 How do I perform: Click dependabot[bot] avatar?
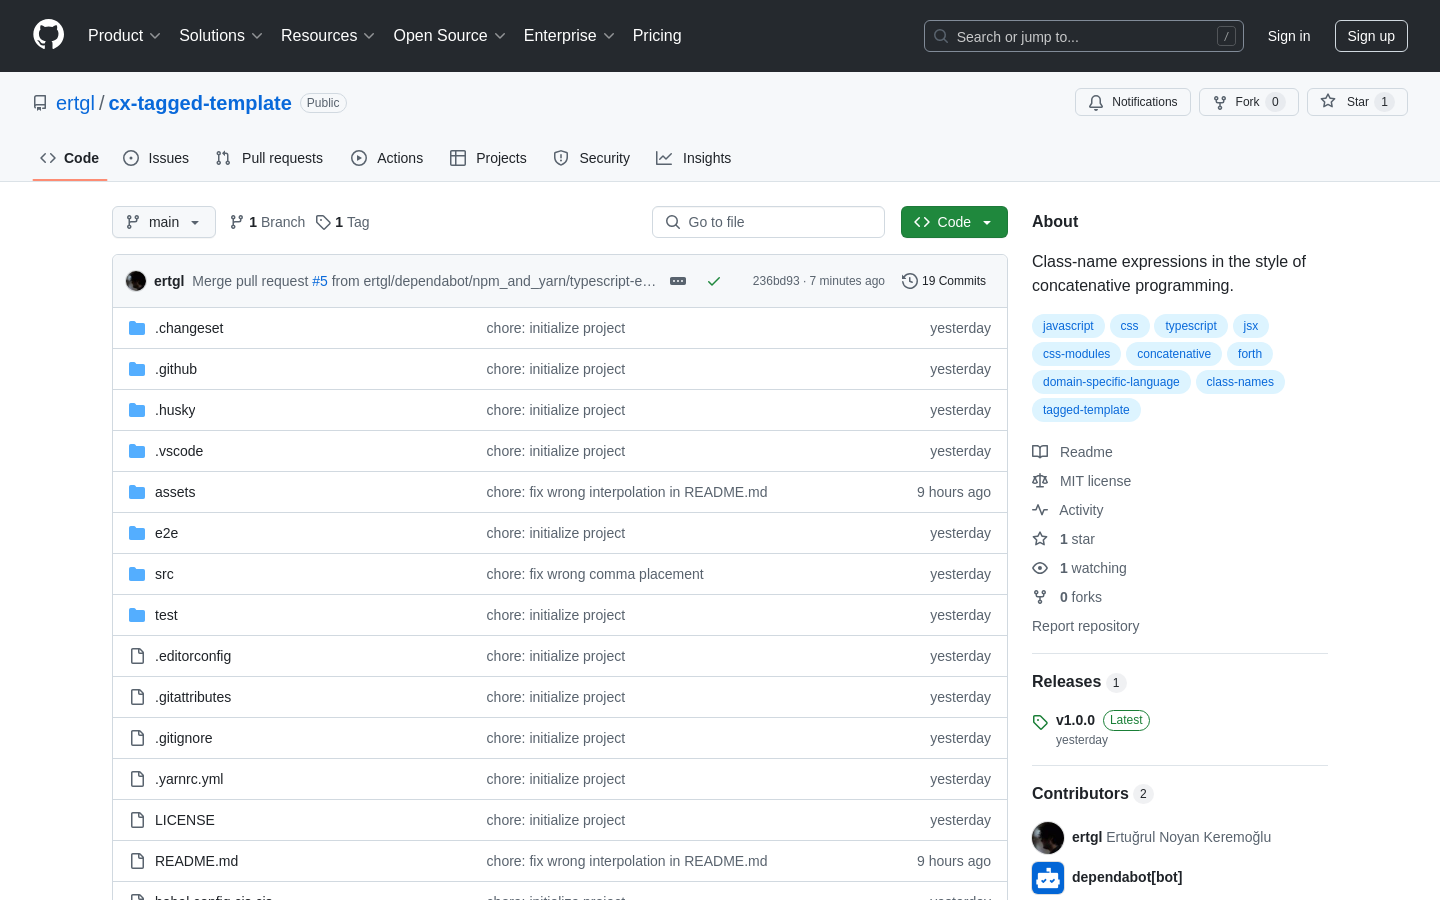(1048, 877)
